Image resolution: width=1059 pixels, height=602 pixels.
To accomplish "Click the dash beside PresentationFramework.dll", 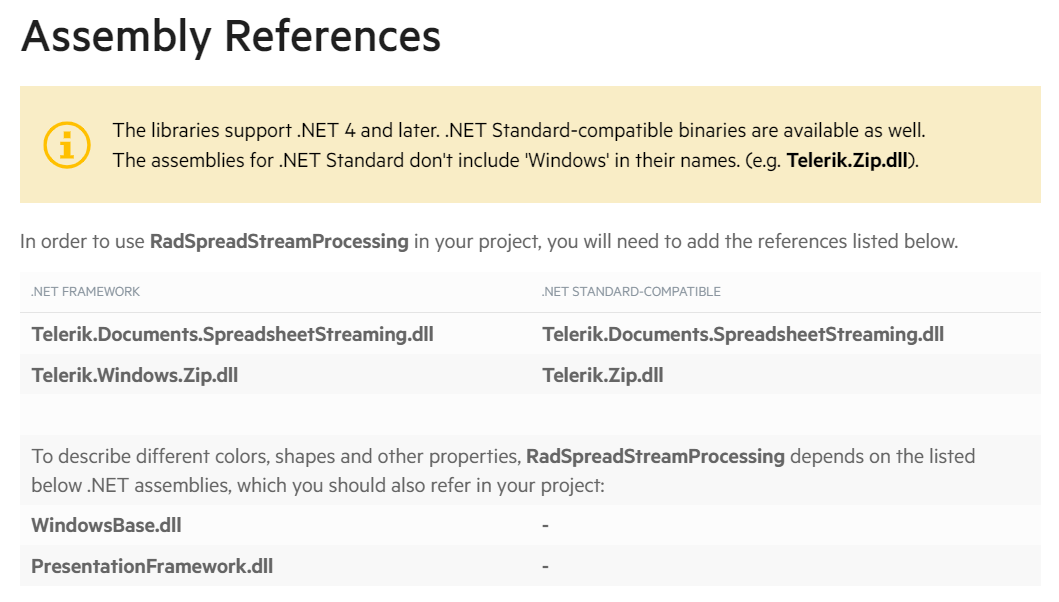I will pyautogui.click(x=546, y=566).
